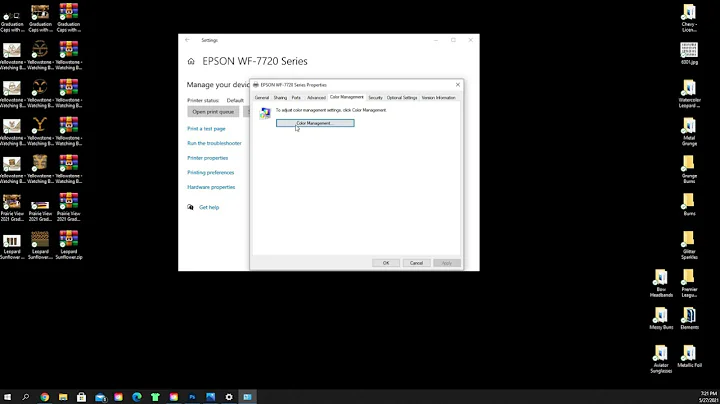Screen dimensions: 720x404
Task: Open Printing preferences in Settings
Action: [210, 173]
